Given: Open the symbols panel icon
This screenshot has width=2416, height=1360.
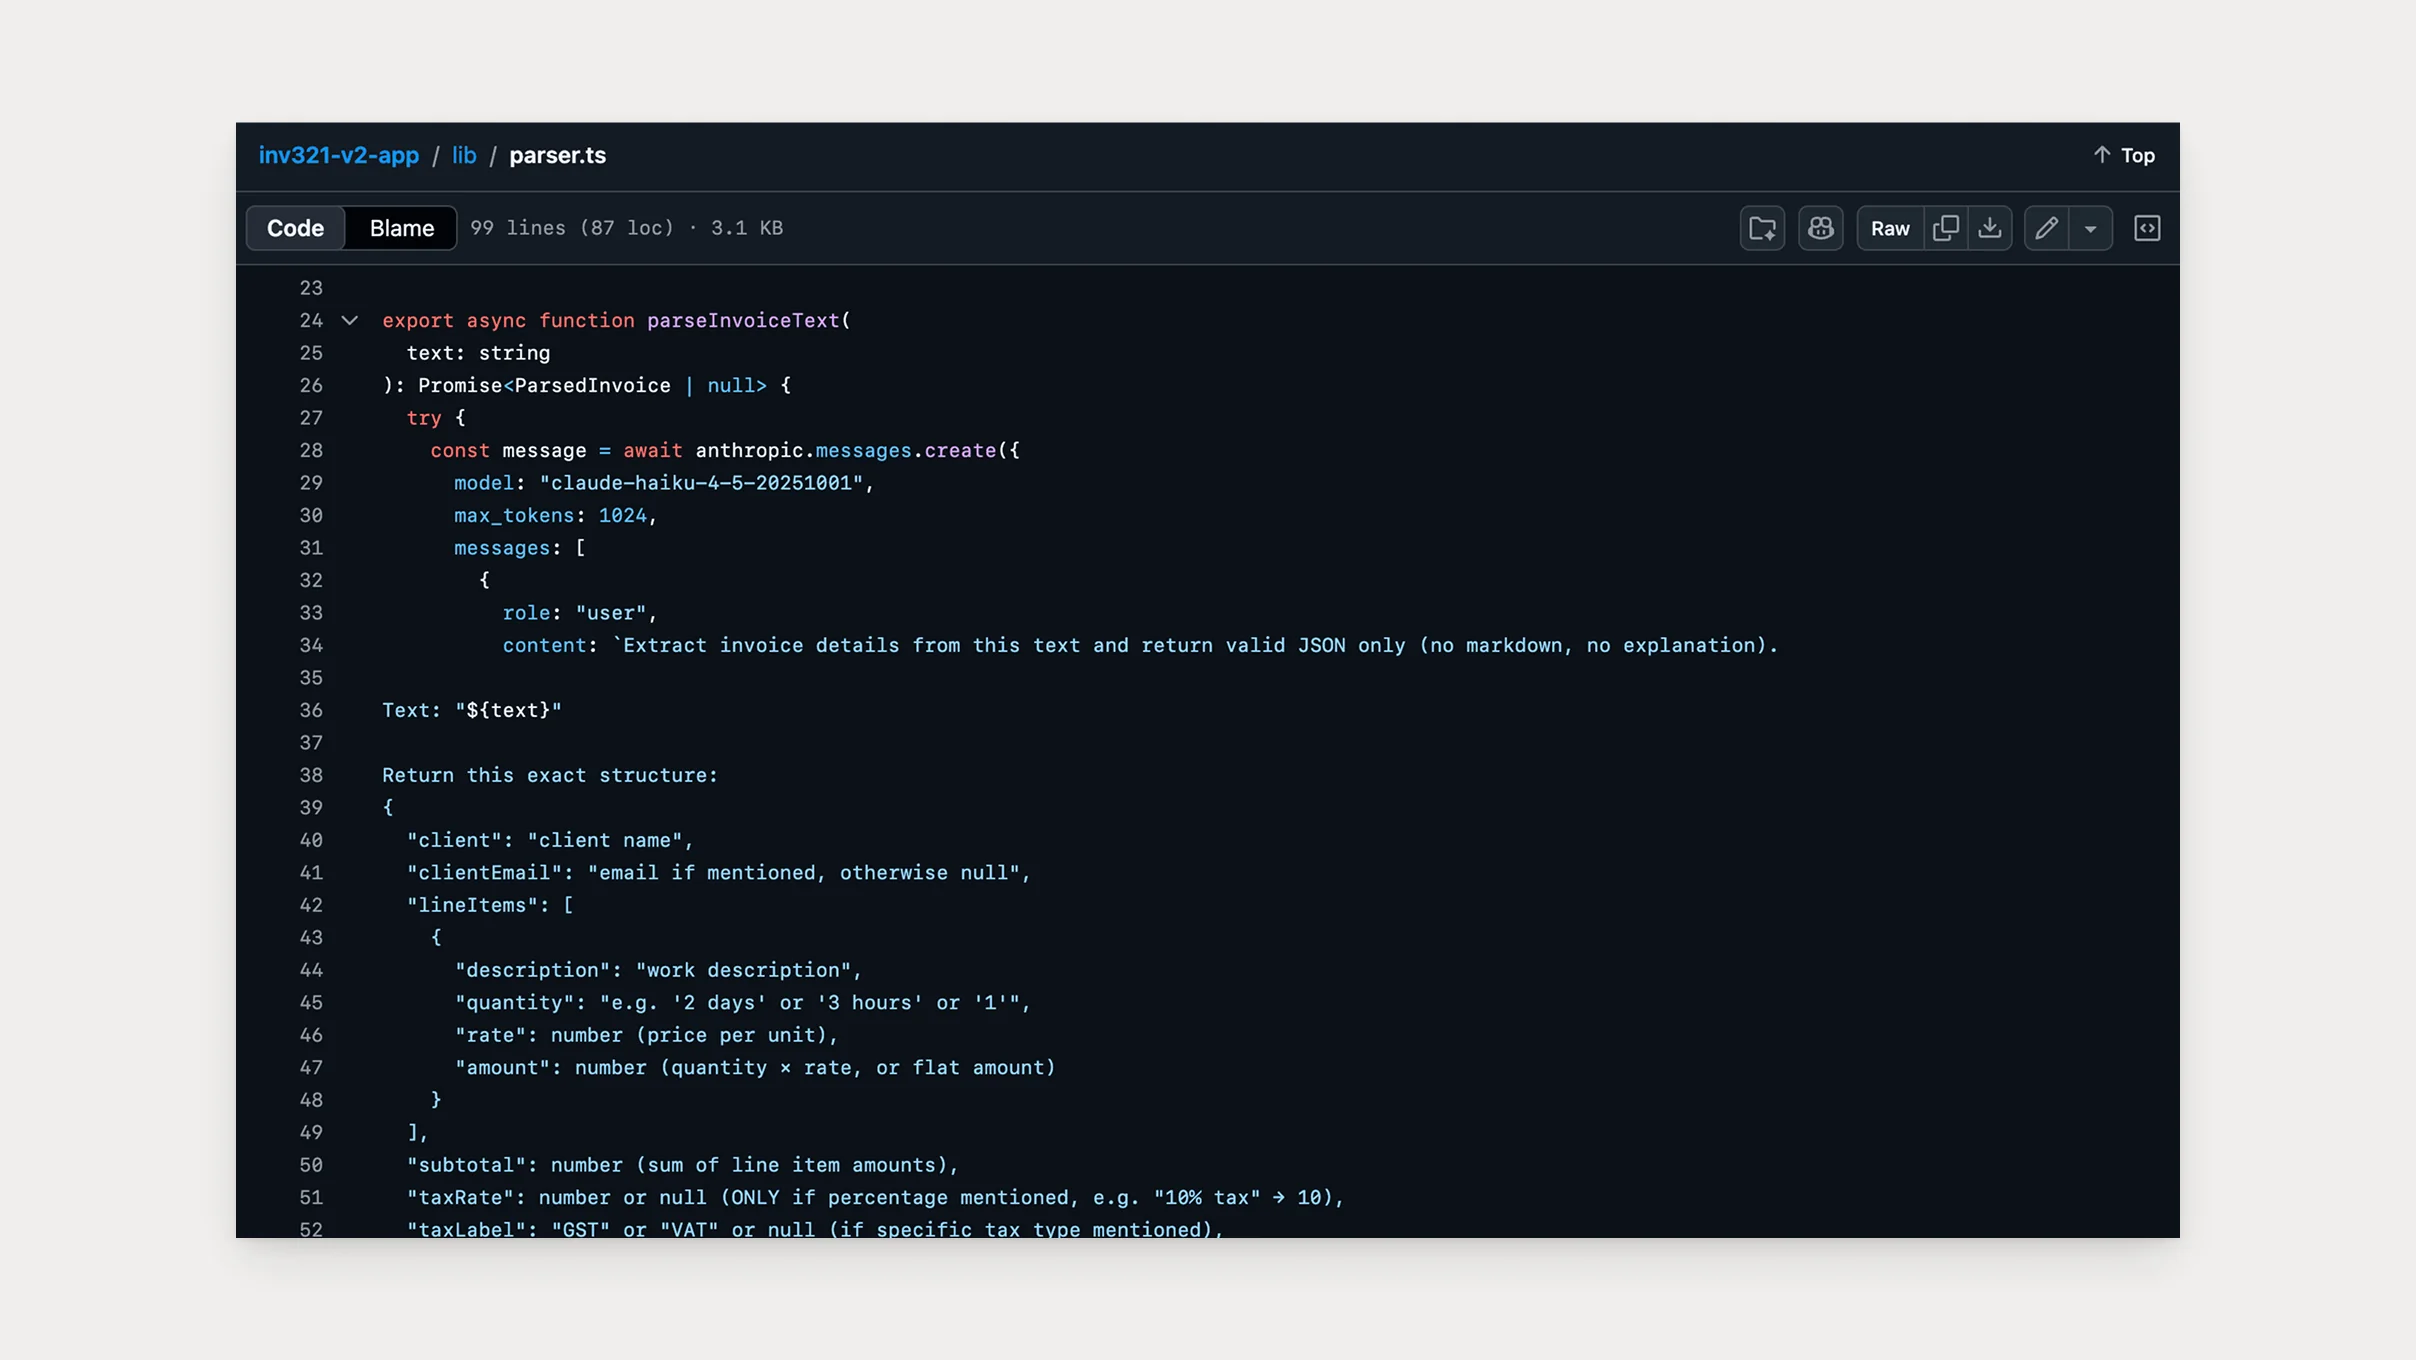Looking at the screenshot, I should 2147,228.
